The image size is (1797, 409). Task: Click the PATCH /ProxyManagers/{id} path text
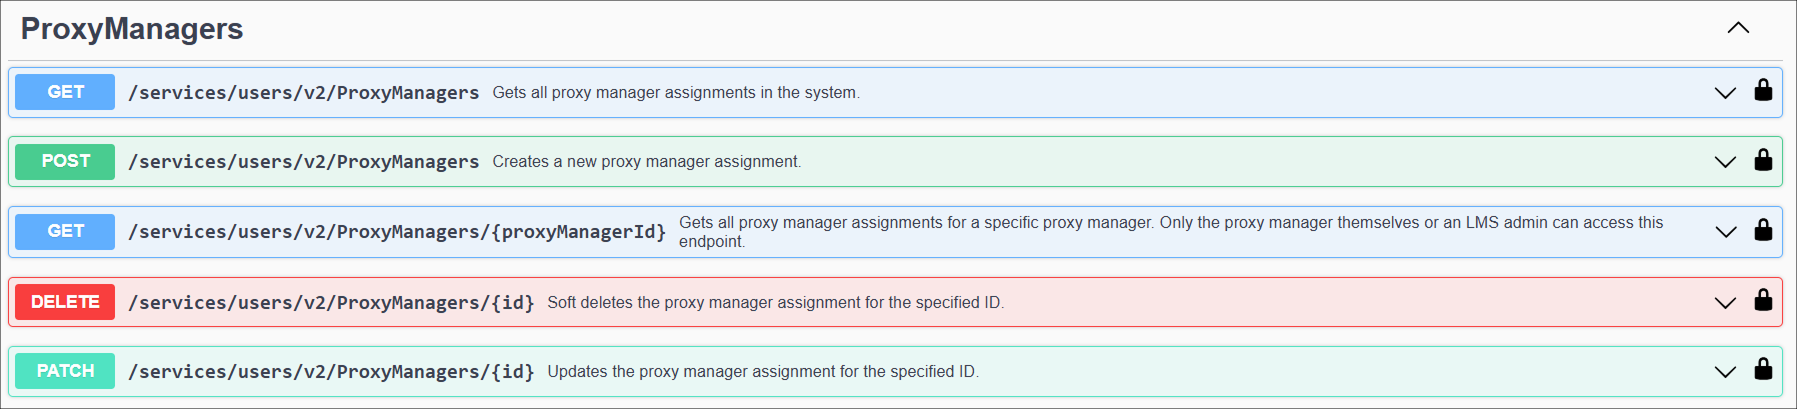click(331, 371)
